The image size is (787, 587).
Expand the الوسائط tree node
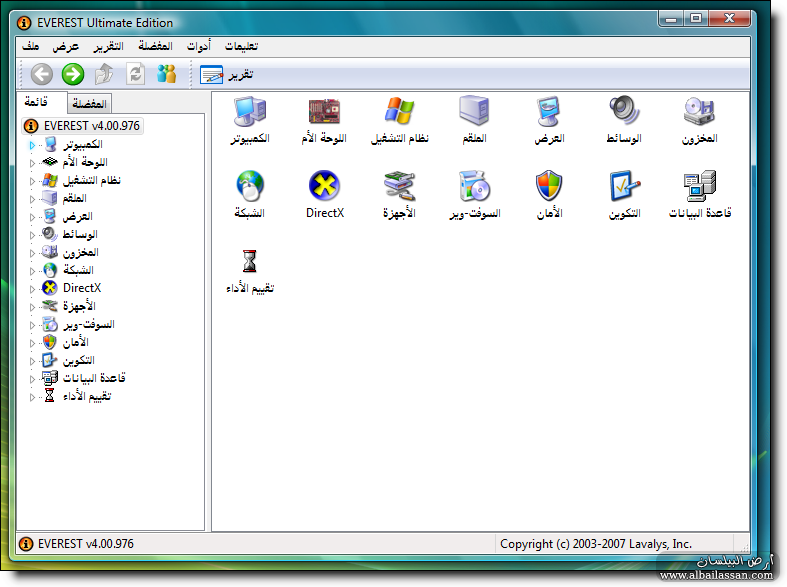pyautogui.click(x=32, y=235)
